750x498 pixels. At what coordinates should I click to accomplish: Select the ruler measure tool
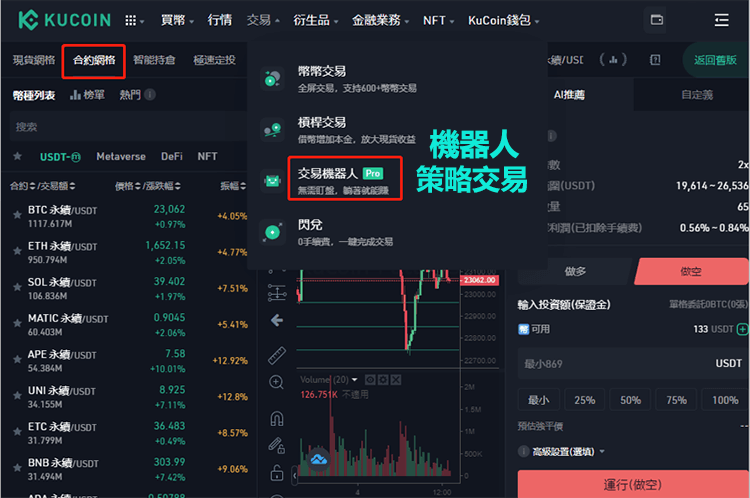click(277, 355)
